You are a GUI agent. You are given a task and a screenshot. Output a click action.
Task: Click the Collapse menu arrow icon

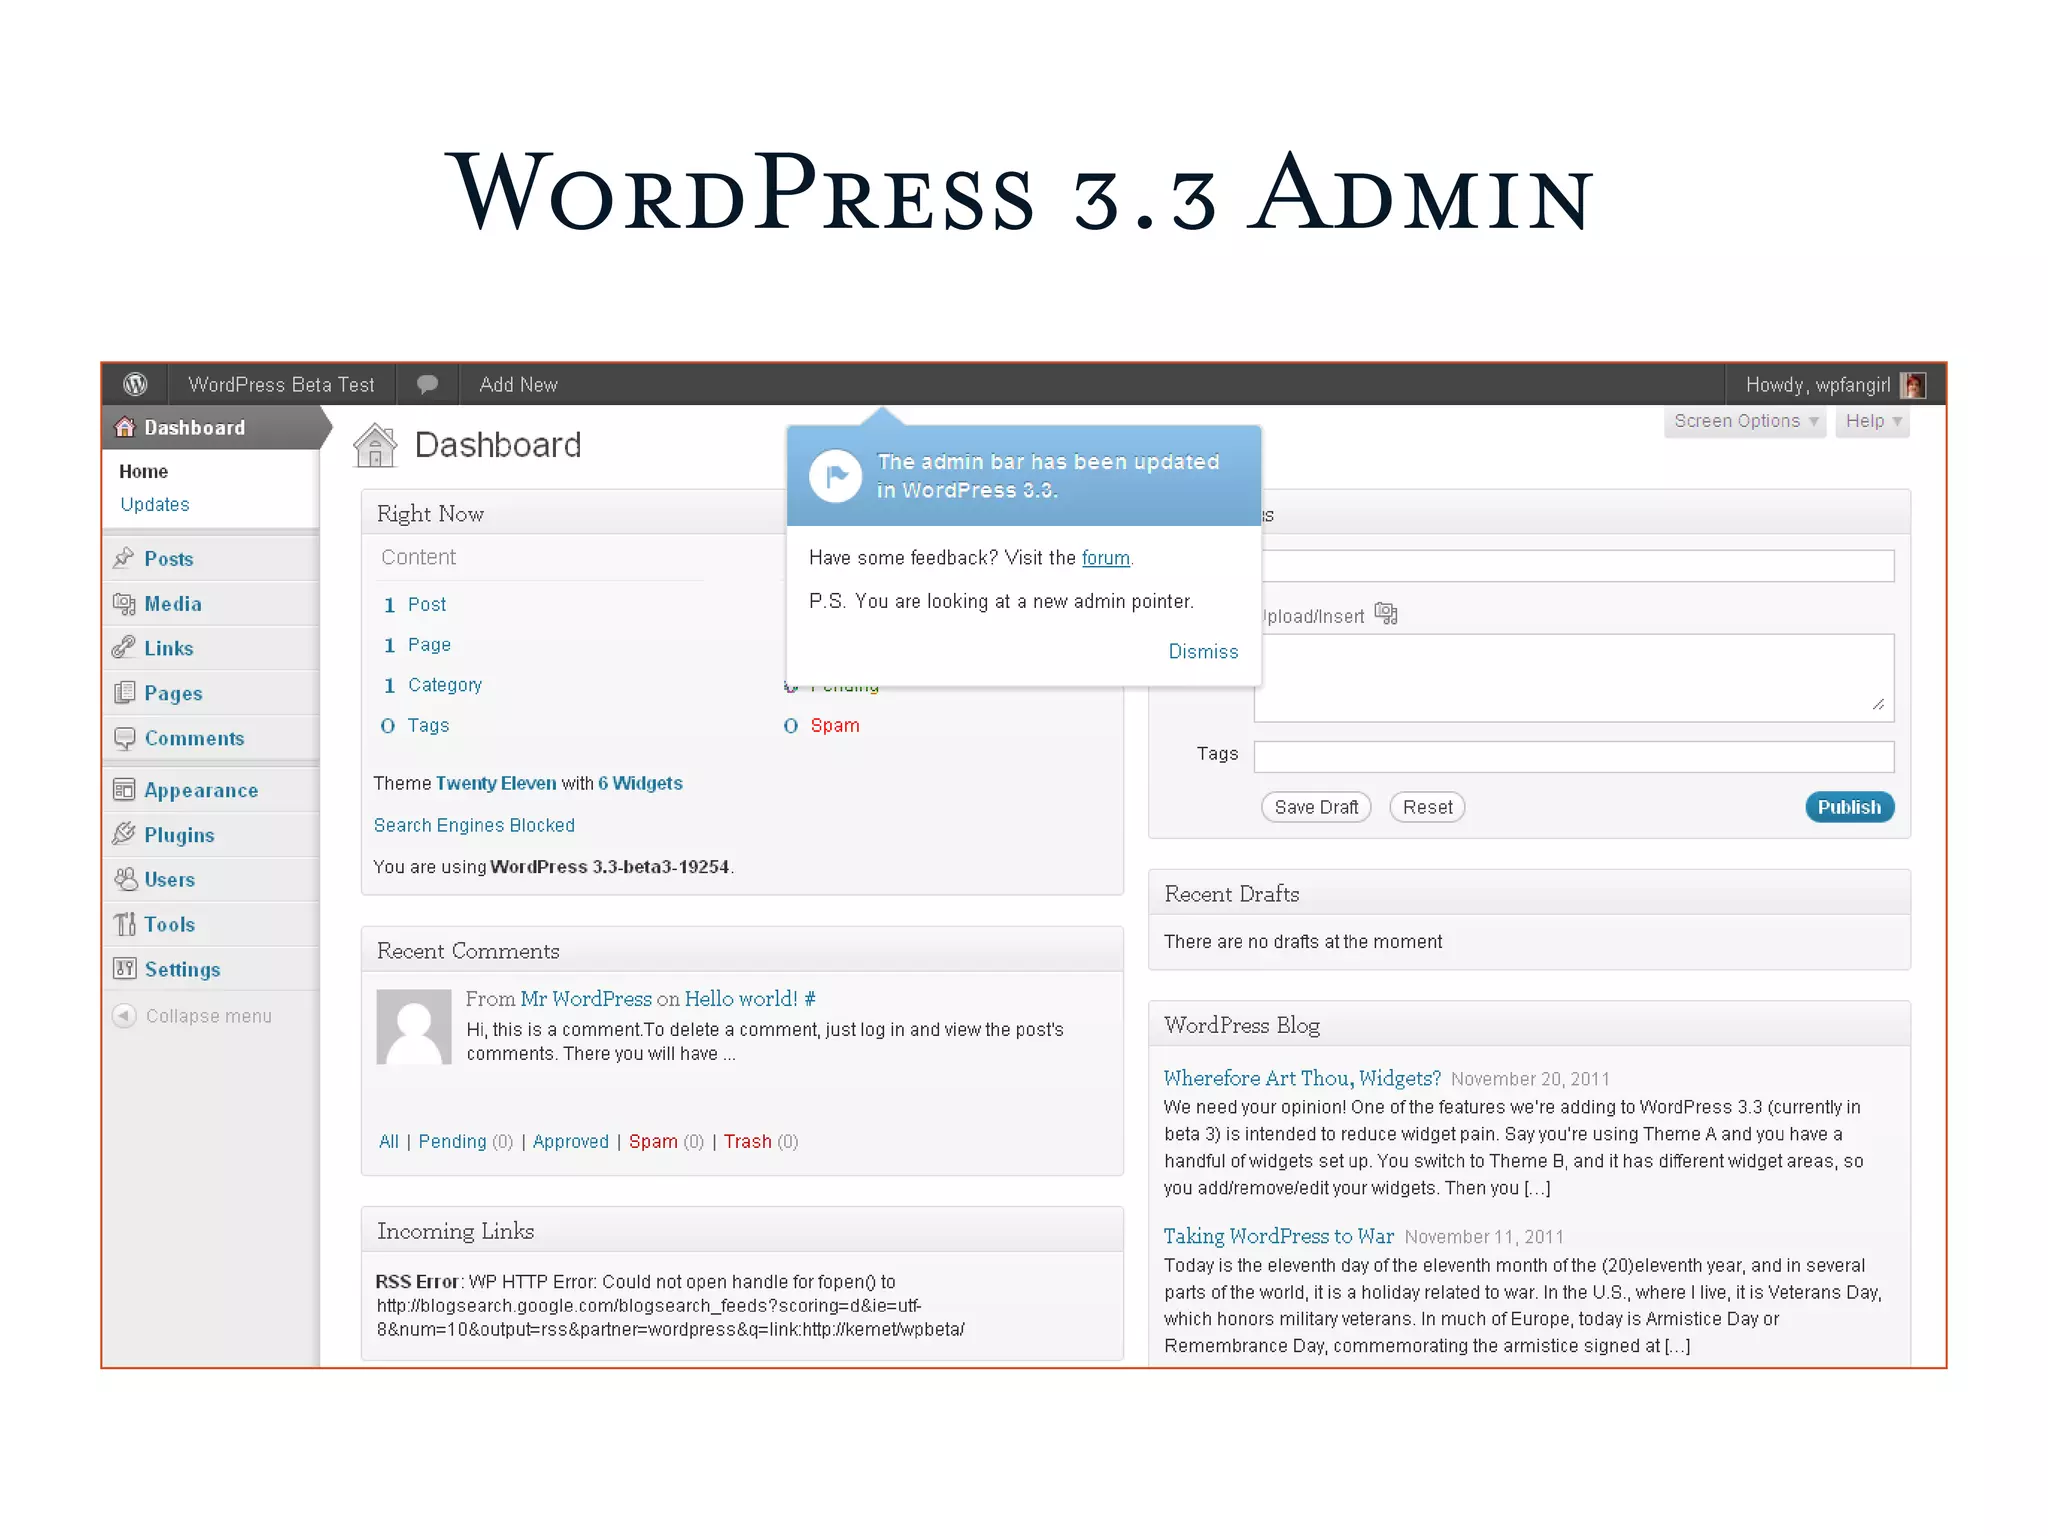(124, 1015)
